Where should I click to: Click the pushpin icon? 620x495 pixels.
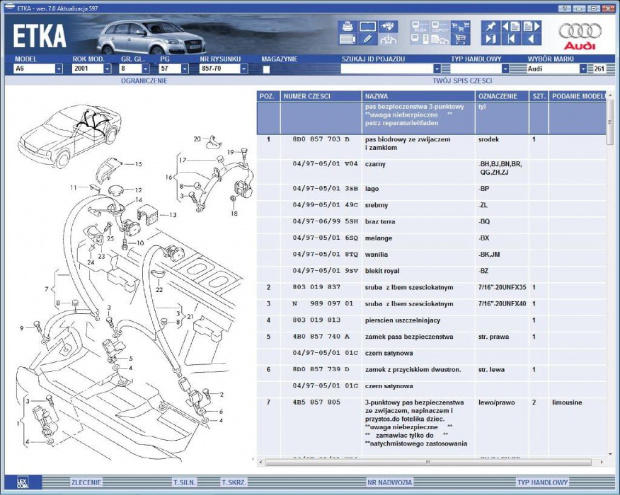point(491,27)
